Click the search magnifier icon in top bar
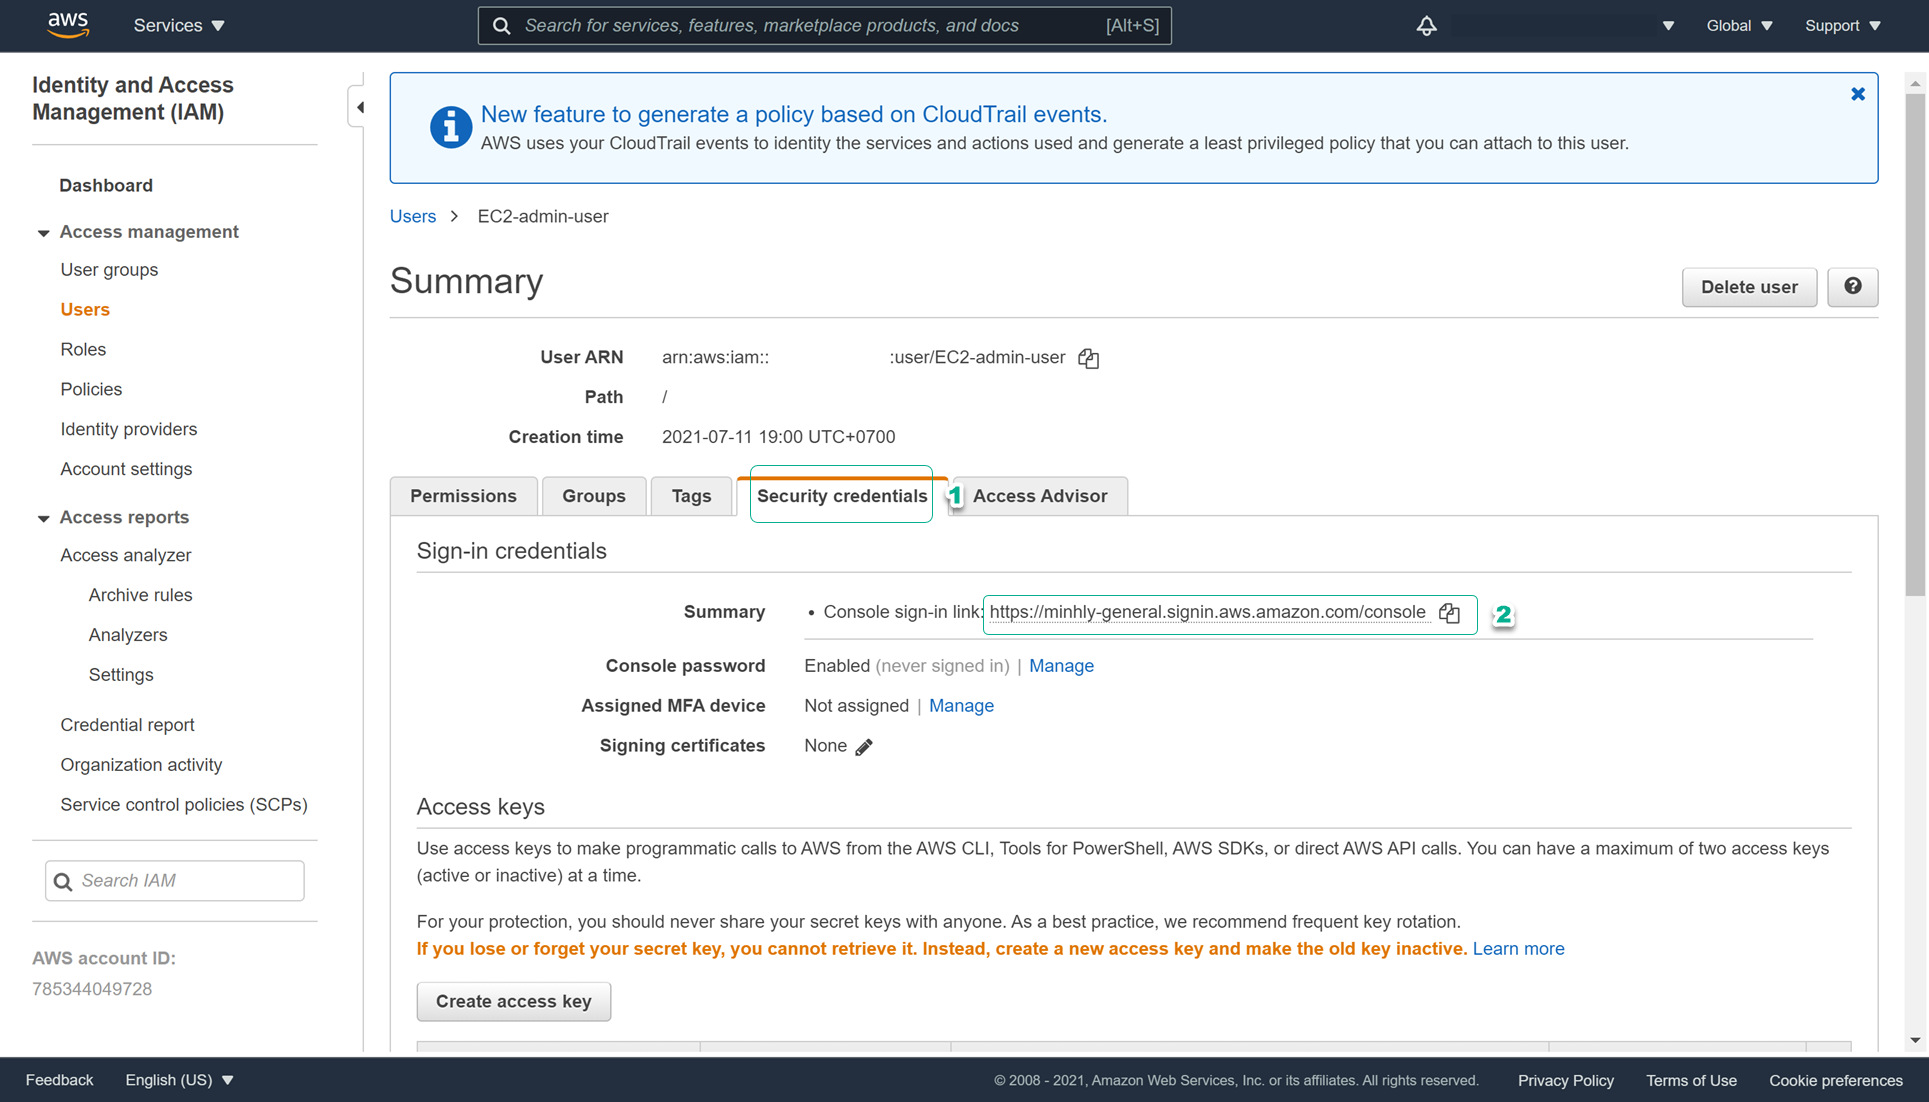 (502, 26)
